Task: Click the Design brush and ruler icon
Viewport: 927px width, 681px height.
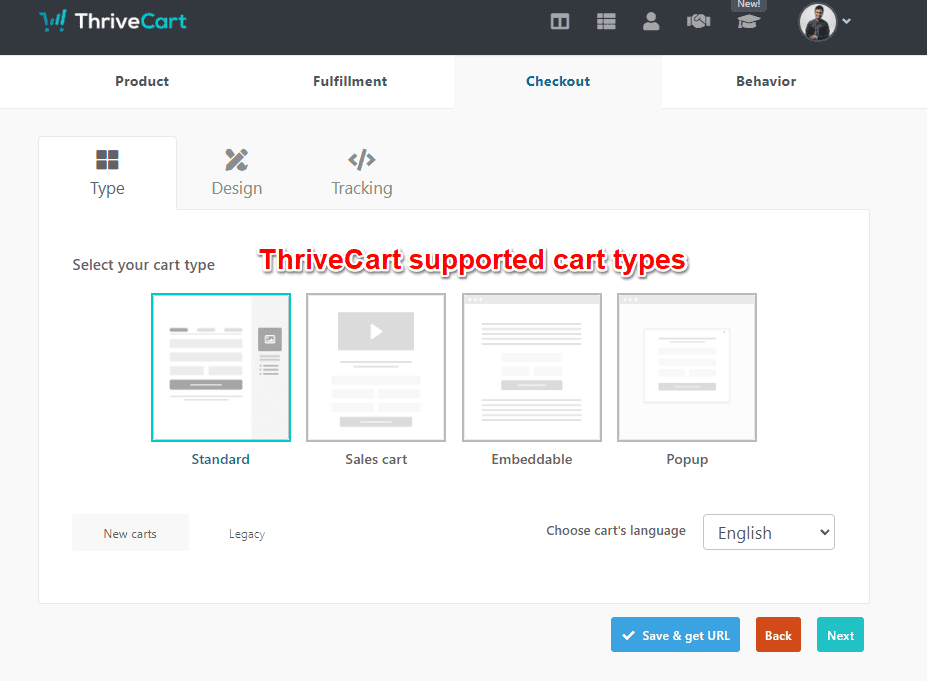Action: (236, 160)
